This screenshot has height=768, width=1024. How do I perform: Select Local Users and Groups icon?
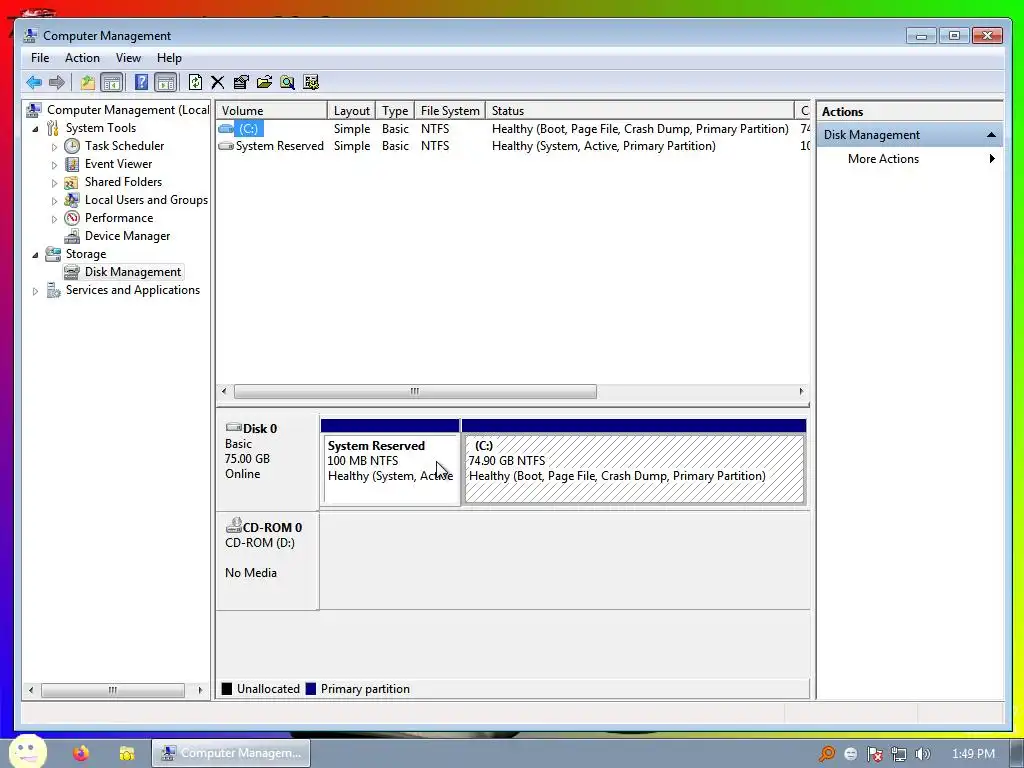(72, 200)
